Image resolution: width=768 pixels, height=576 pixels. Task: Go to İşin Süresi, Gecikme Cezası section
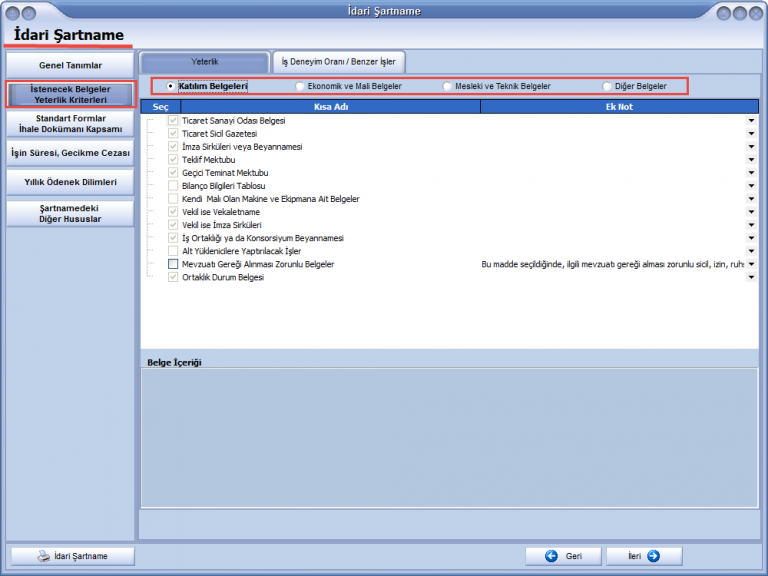coord(70,153)
